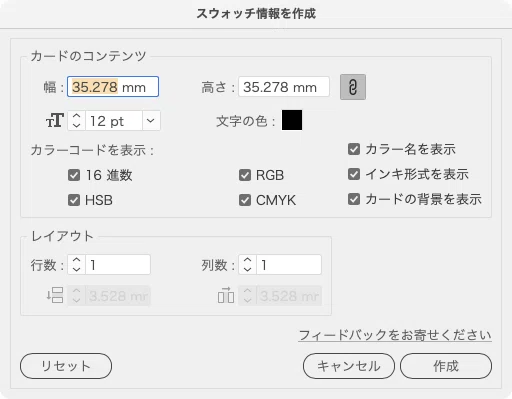Click the キャンセル button

pyautogui.click(x=349, y=366)
